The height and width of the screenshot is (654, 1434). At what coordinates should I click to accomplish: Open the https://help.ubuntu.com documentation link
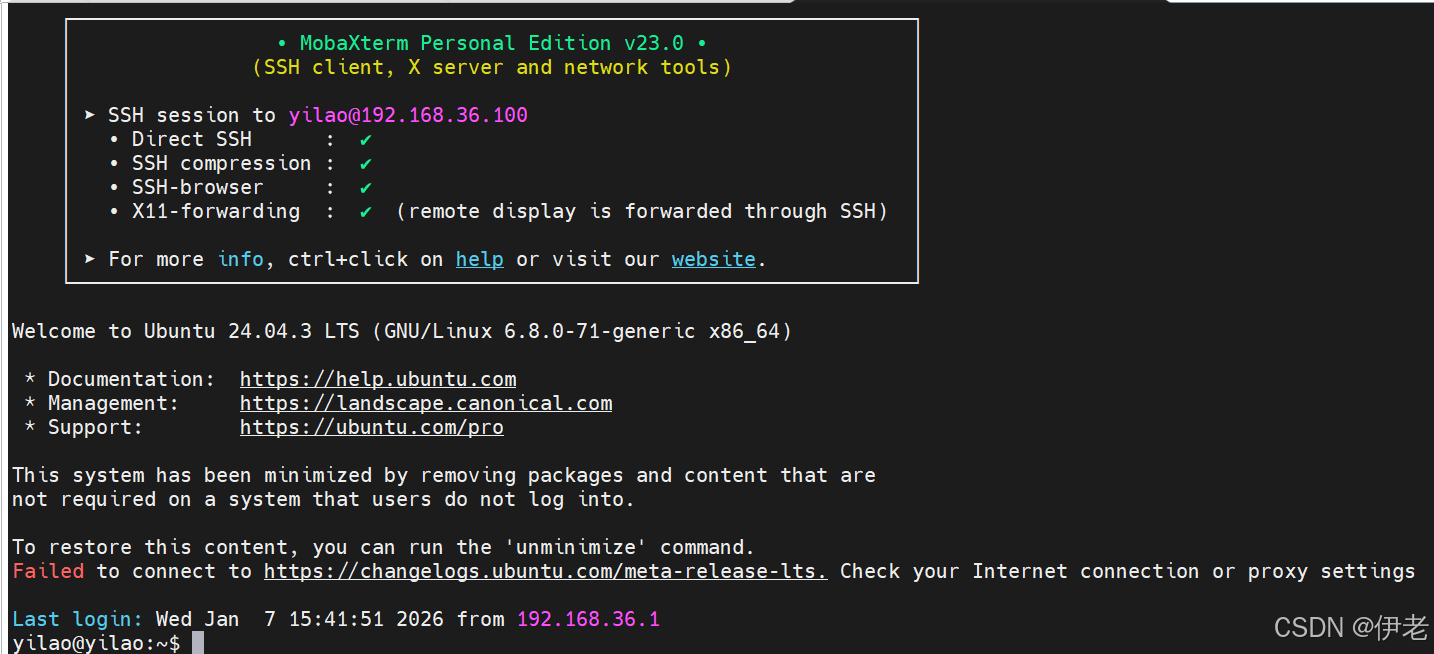[x=378, y=380]
